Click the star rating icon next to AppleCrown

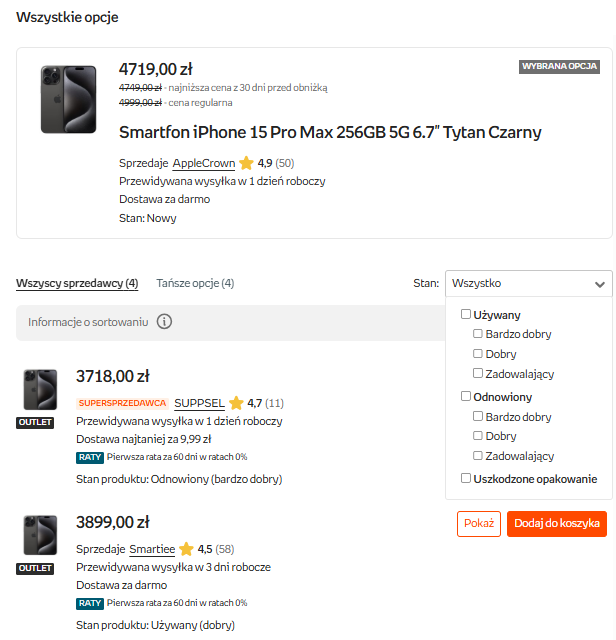click(246, 163)
